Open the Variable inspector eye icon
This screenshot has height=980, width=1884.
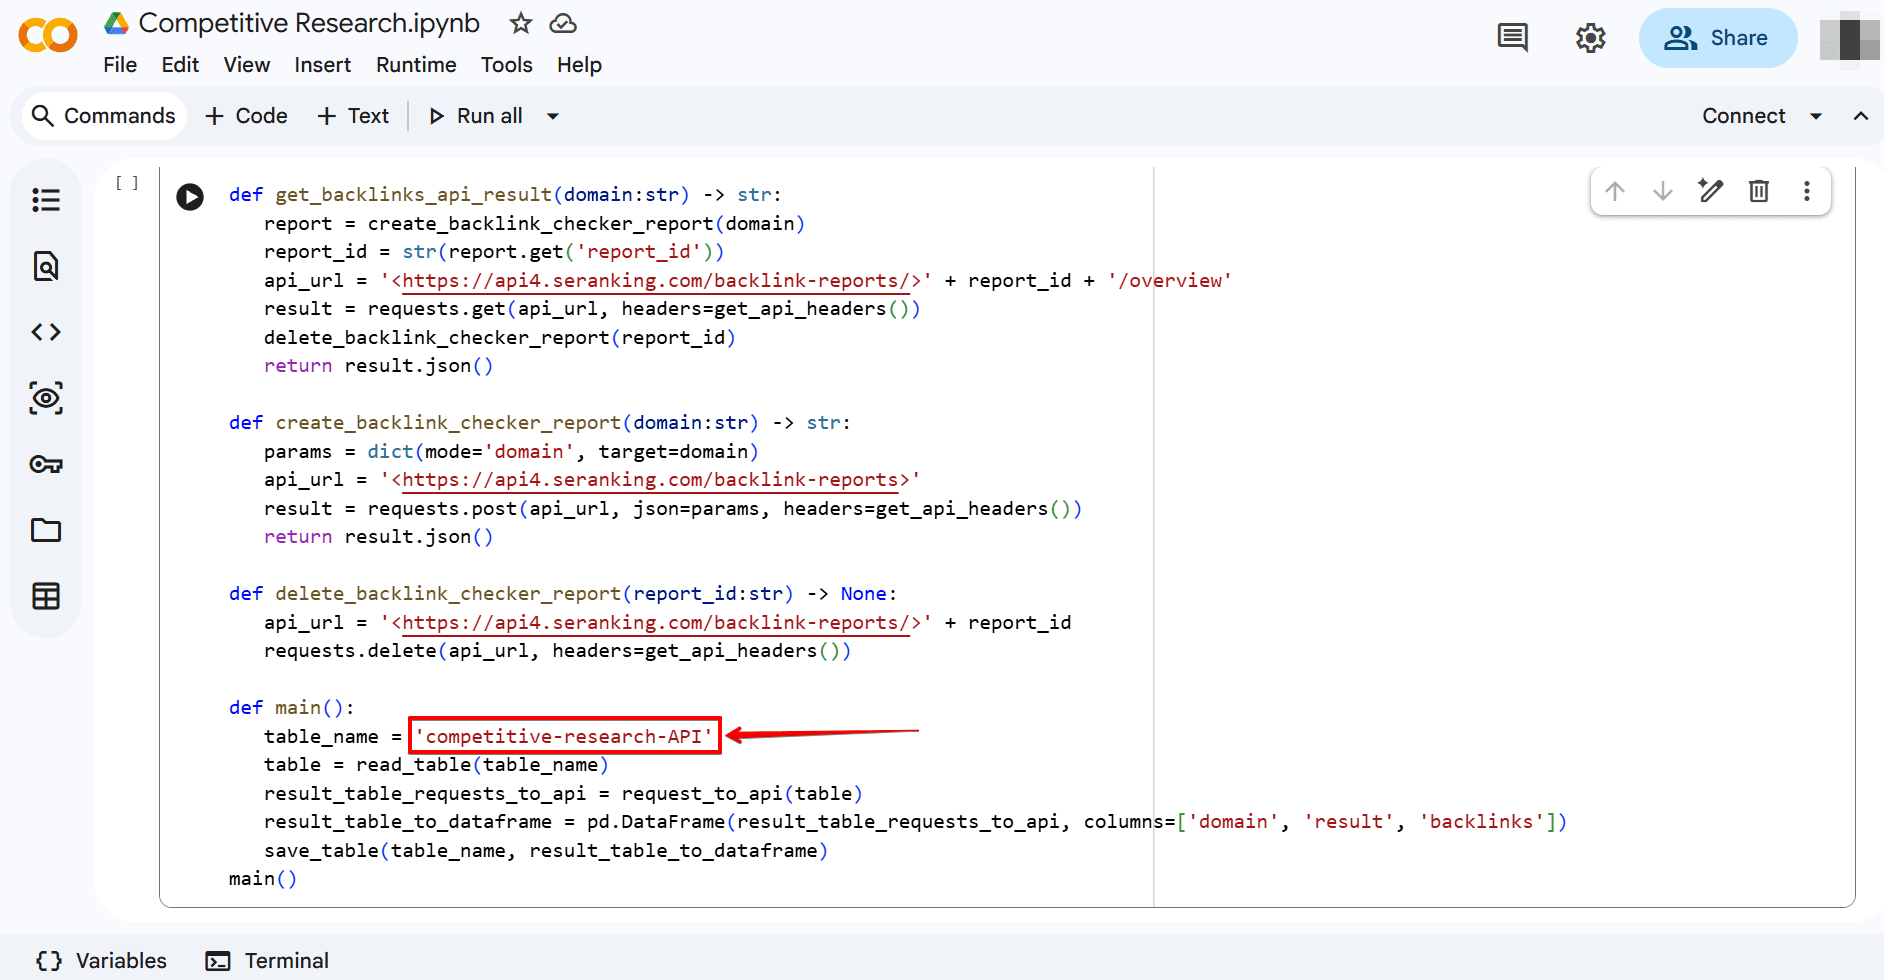click(x=46, y=398)
